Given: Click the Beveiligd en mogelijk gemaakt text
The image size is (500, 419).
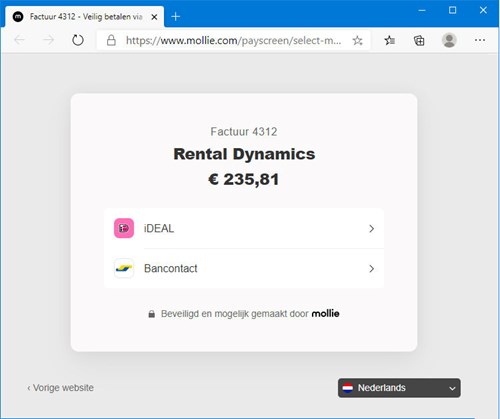Looking at the screenshot, I should pos(234,314).
